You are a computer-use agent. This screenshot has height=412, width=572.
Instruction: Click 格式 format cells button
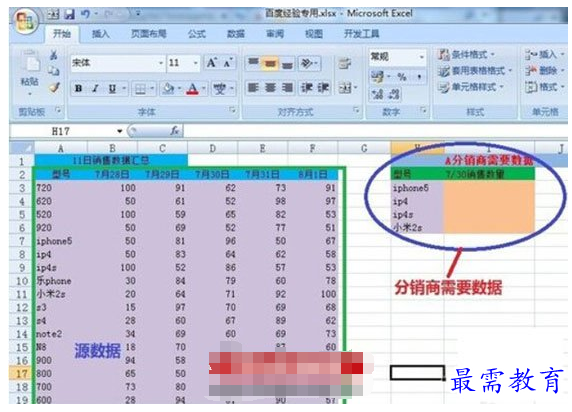point(545,87)
